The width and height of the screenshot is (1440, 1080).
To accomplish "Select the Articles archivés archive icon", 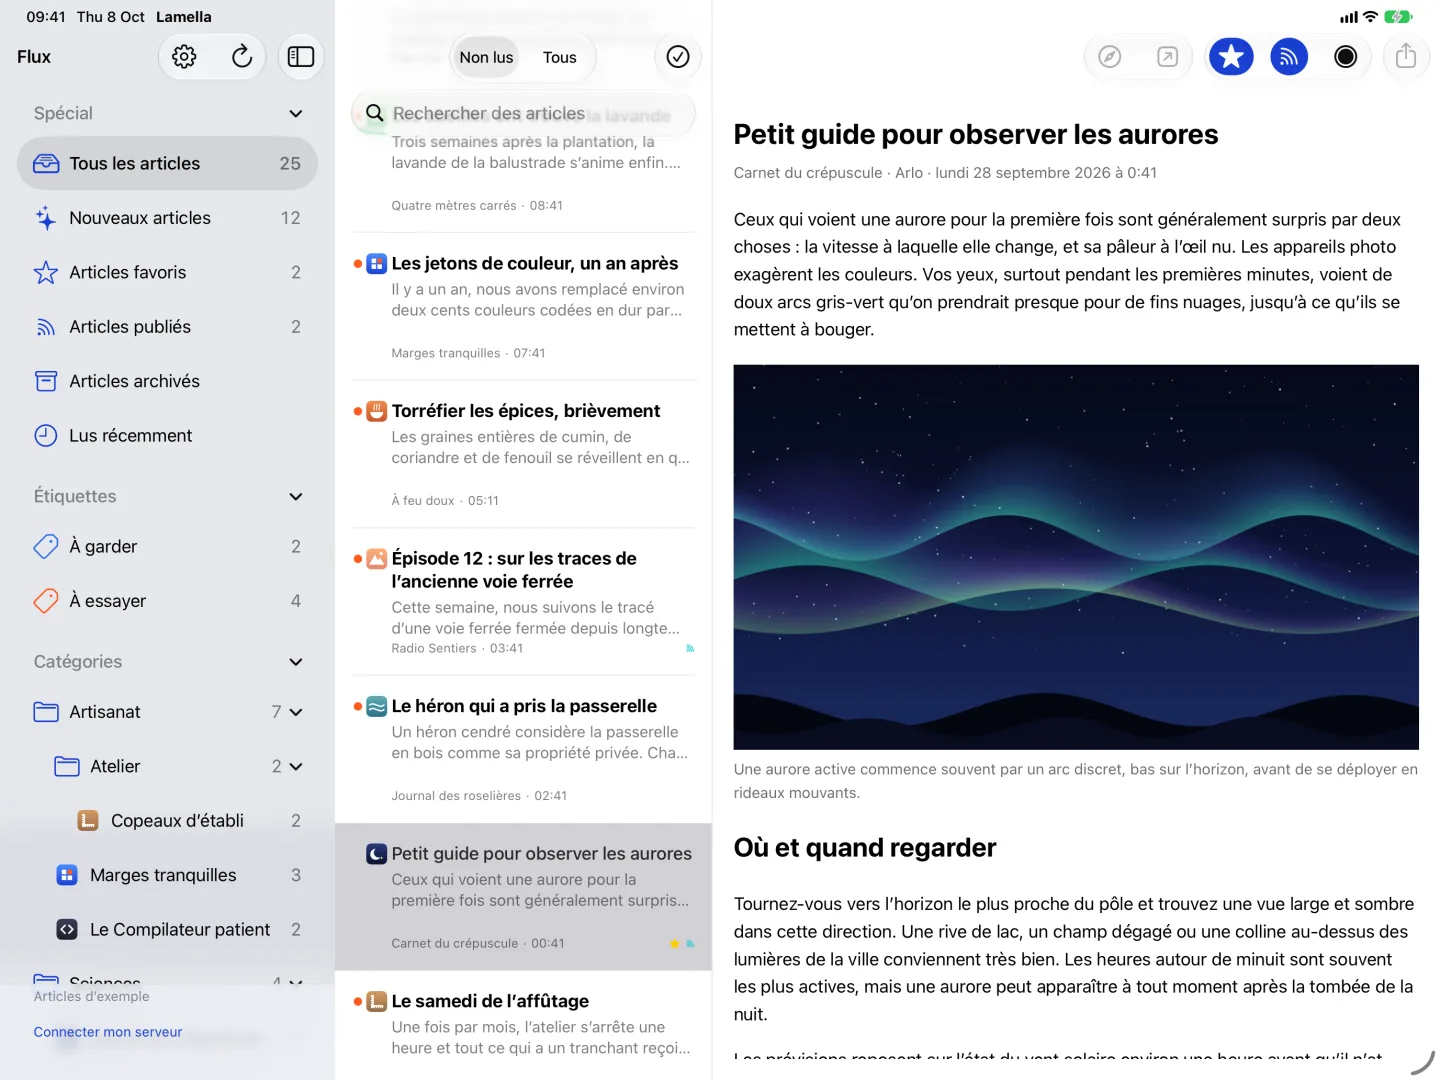I will [x=46, y=381].
